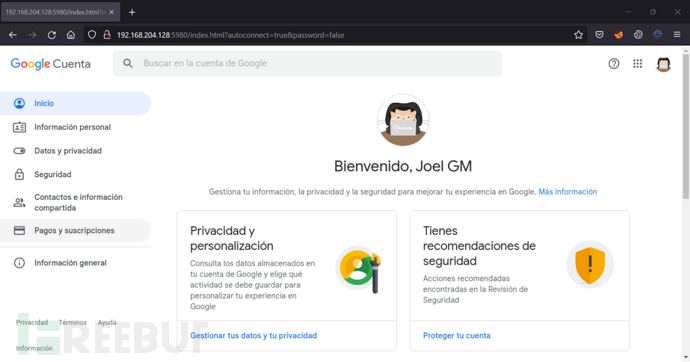Open Pagos y suscripciones section
Screen dimensions: 690x362
point(75,230)
